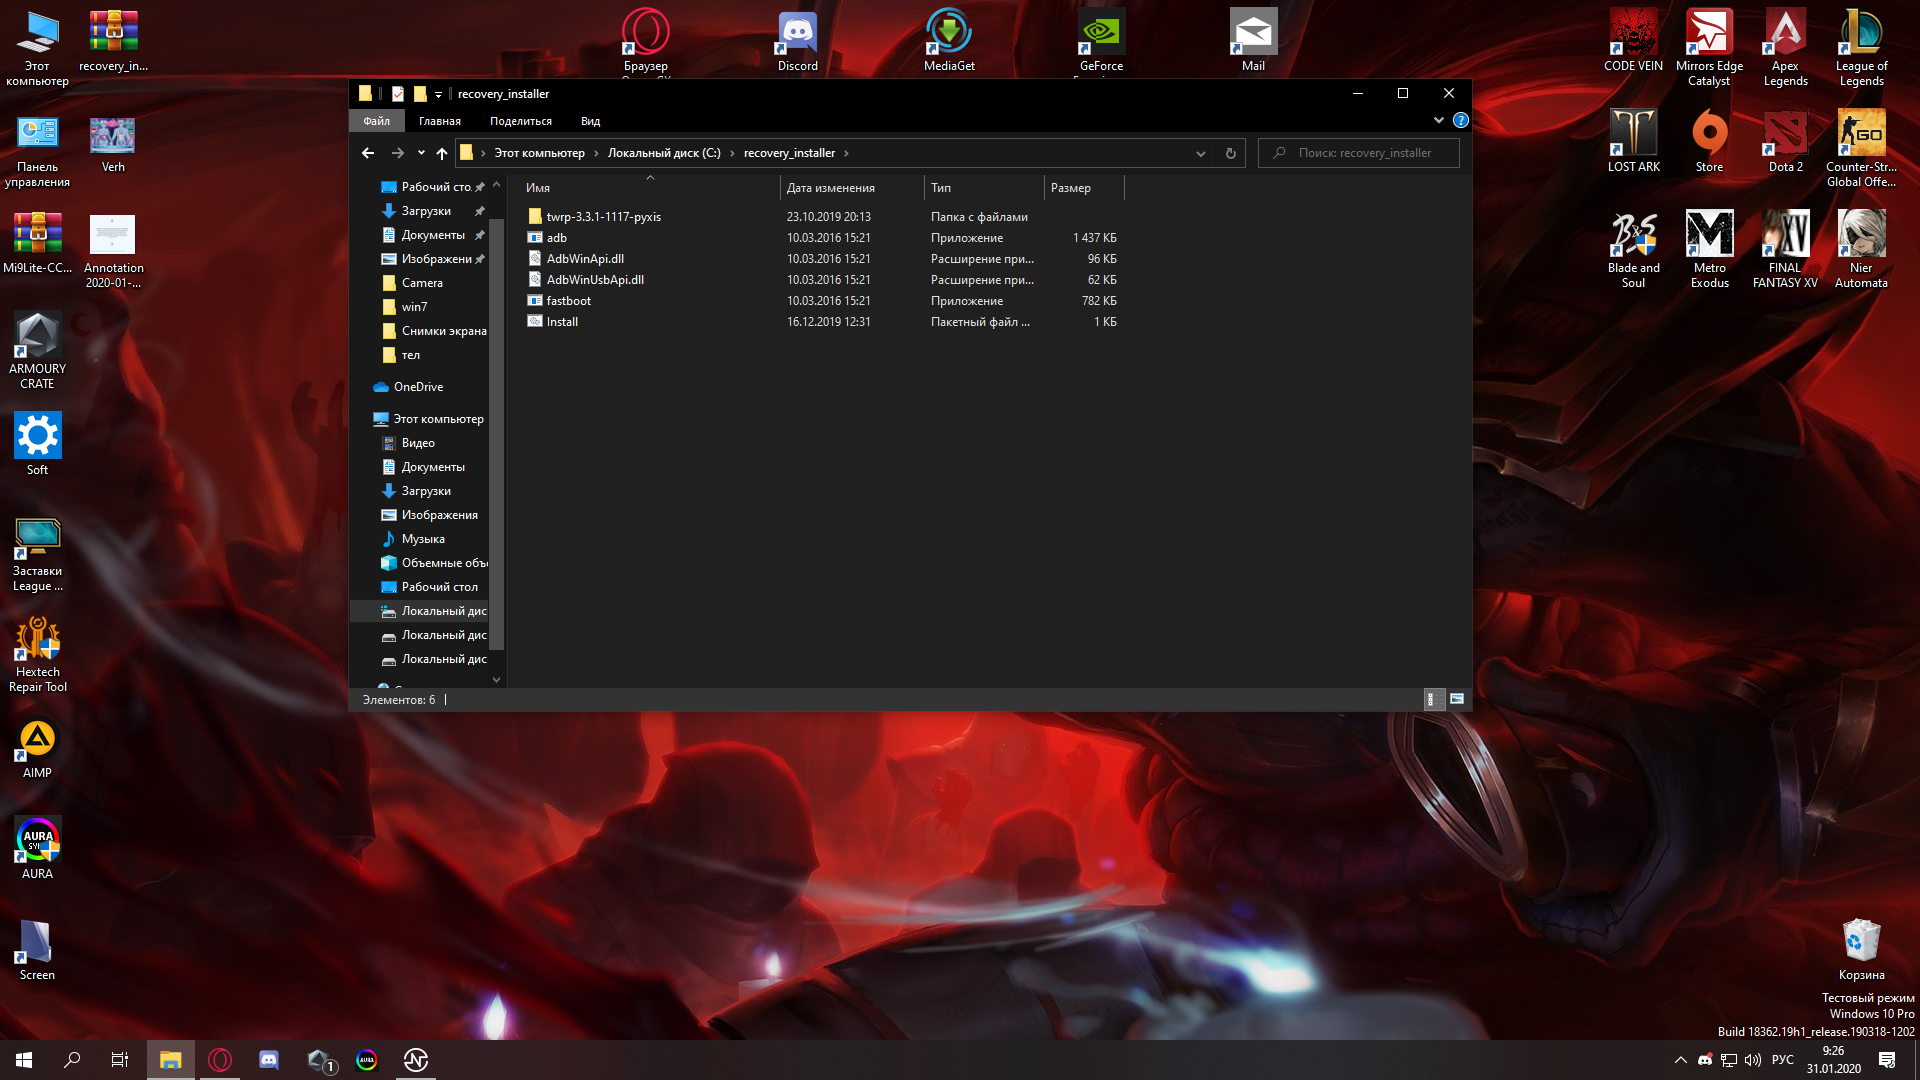Expand the chevron after recovery_installer breadcrumb
Viewport: 1920px width, 1080px height.
click(x=846, y=153)
